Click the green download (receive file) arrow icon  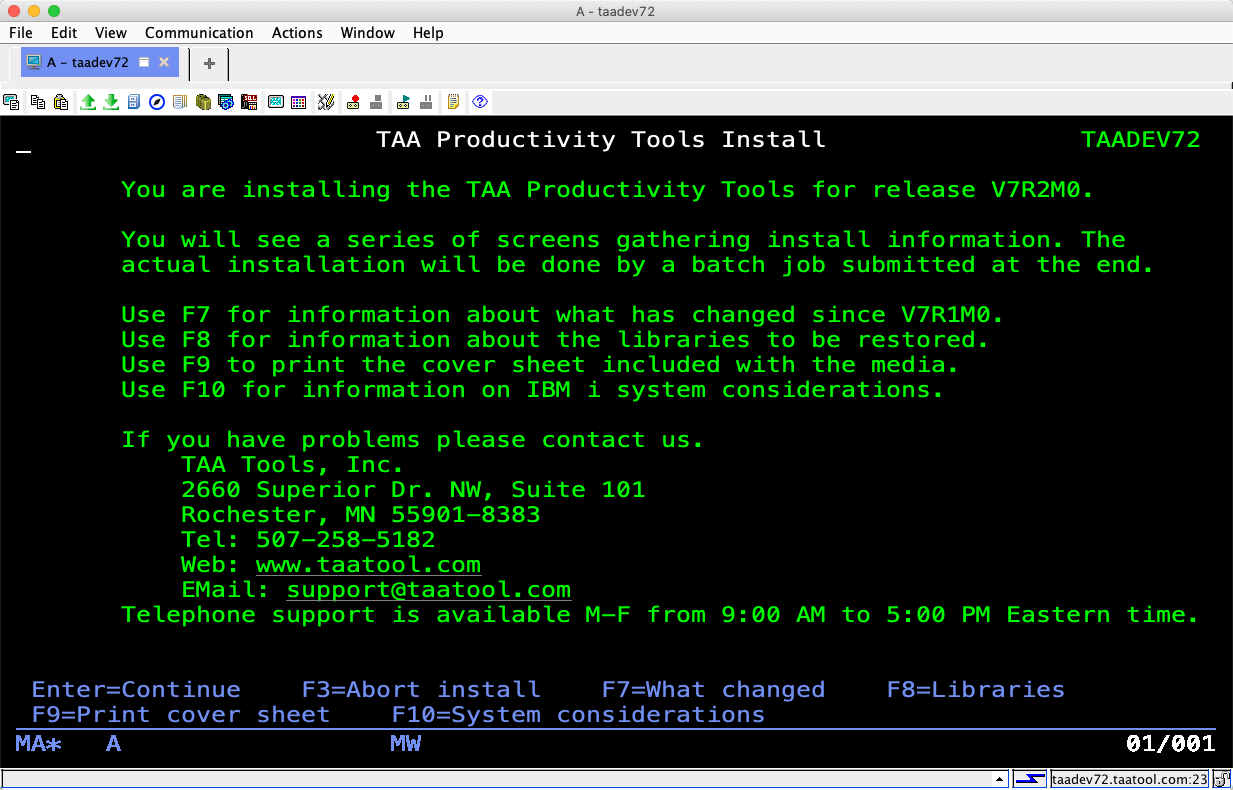pyautogui.click(x=111, y=102)
